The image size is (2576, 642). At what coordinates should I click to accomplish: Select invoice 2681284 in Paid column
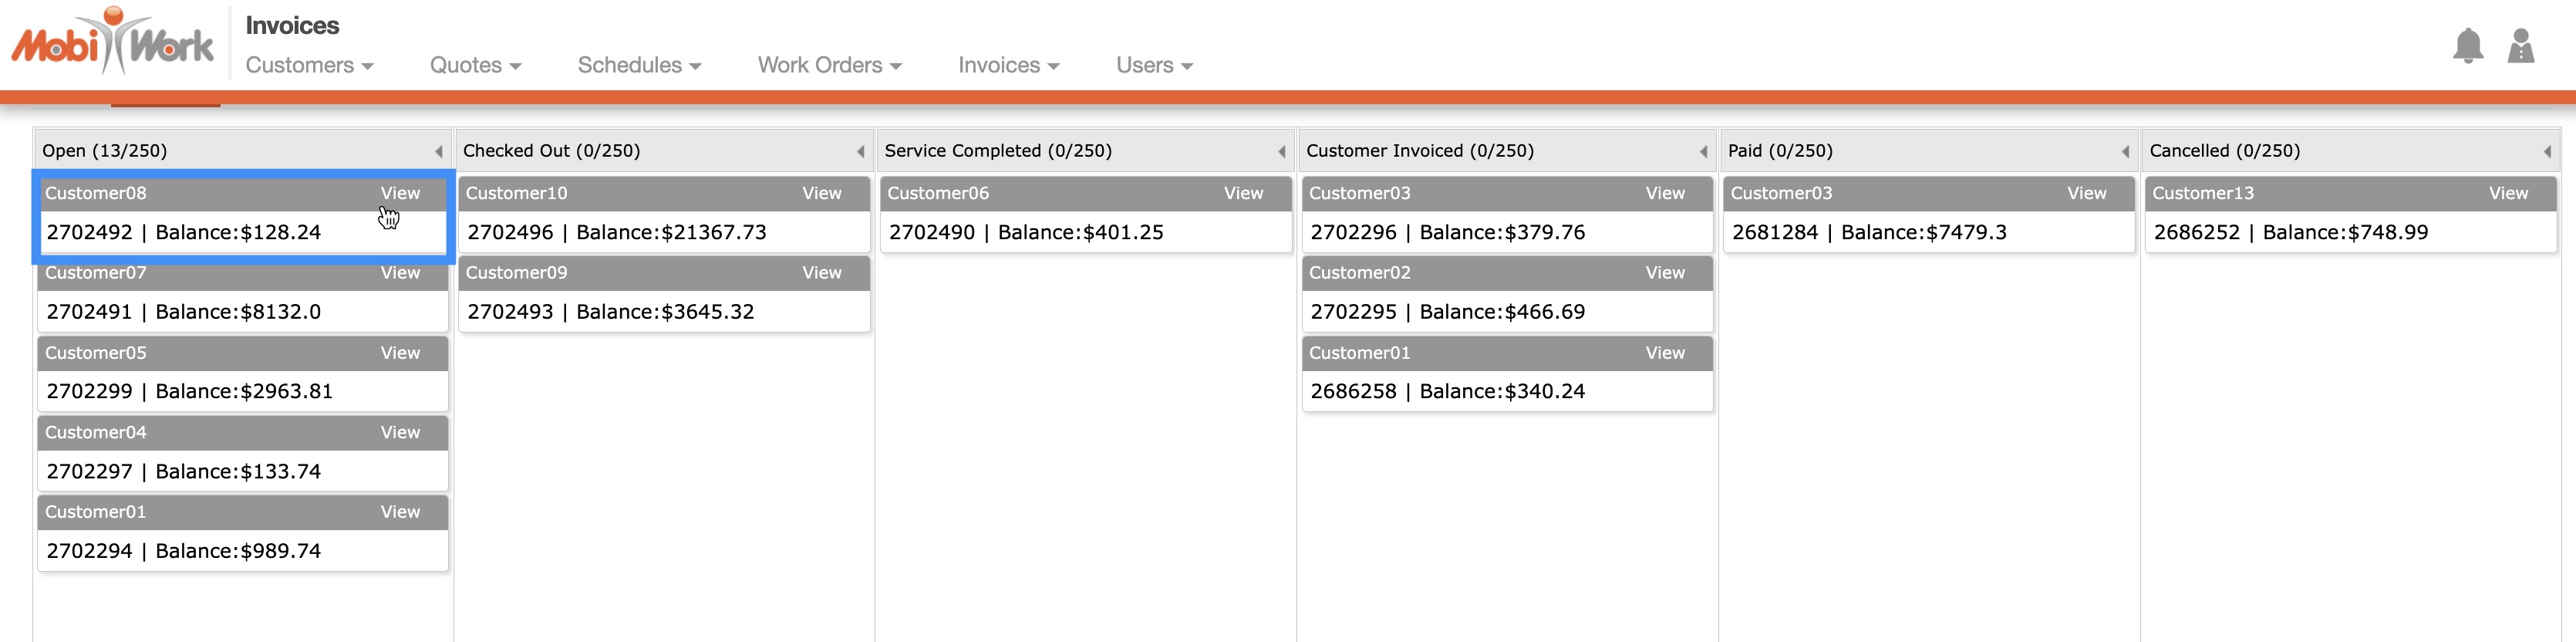[1928, 232]
